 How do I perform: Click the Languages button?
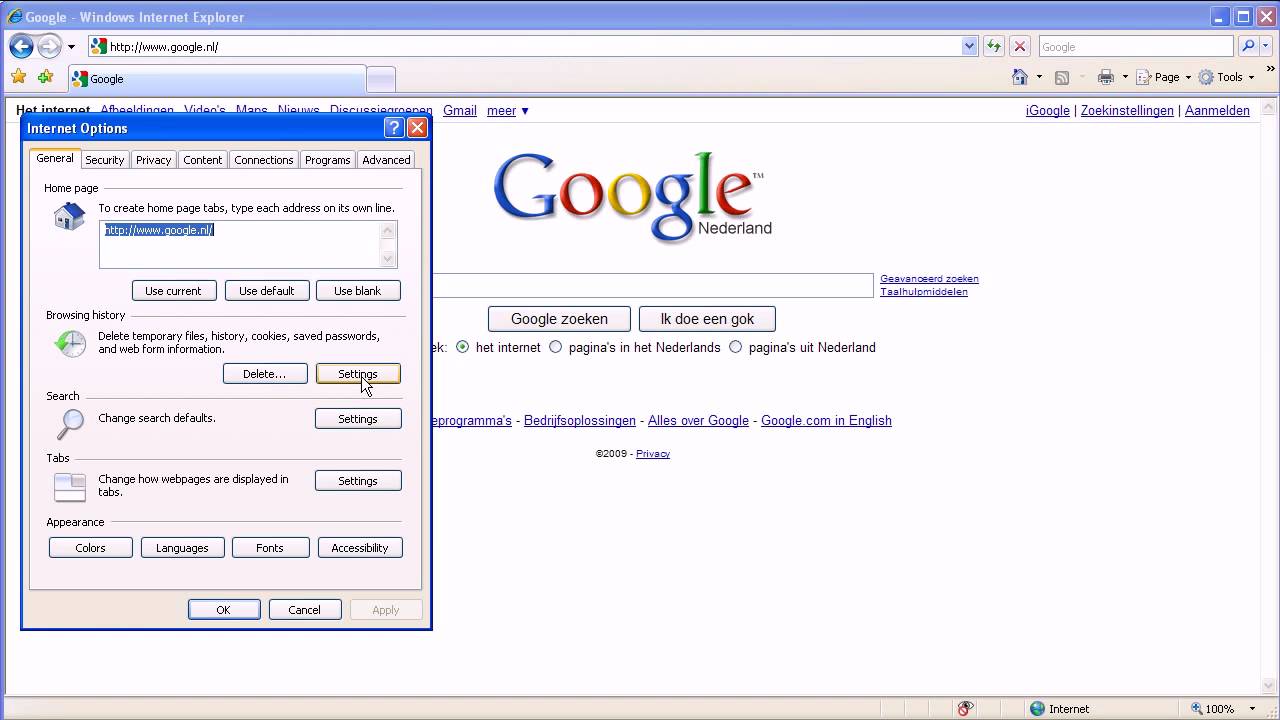[182, 548]
